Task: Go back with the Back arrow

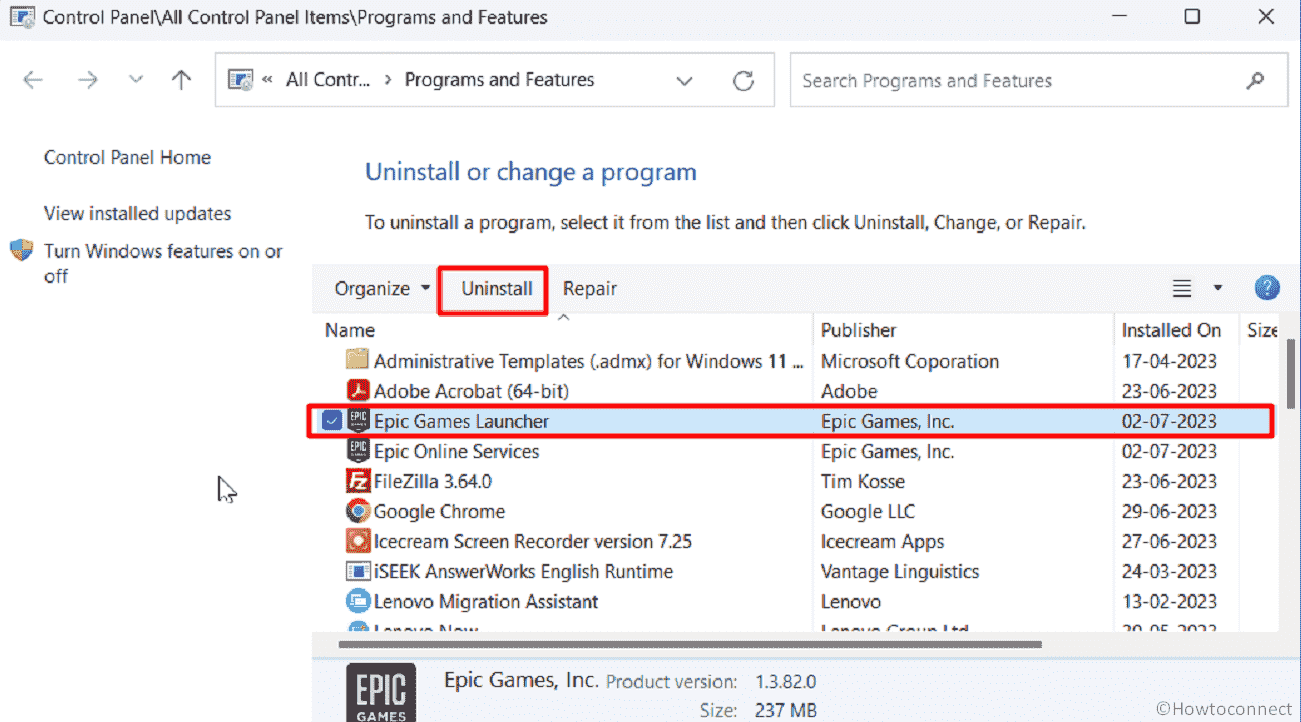Action: 33,81
